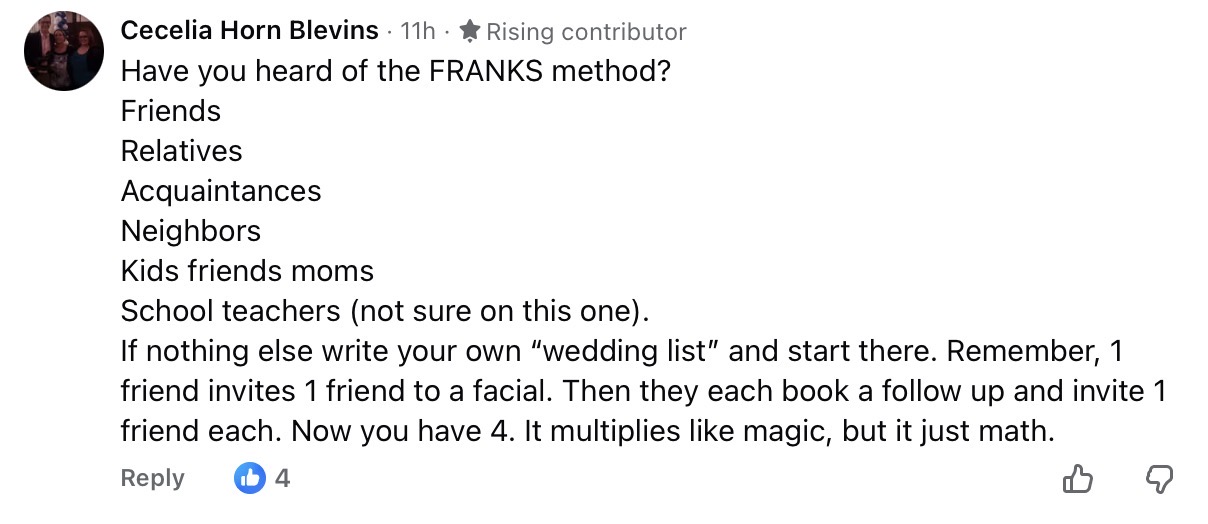Click the line reading Acquaintances
The image size is (1208, 524).
221,191
